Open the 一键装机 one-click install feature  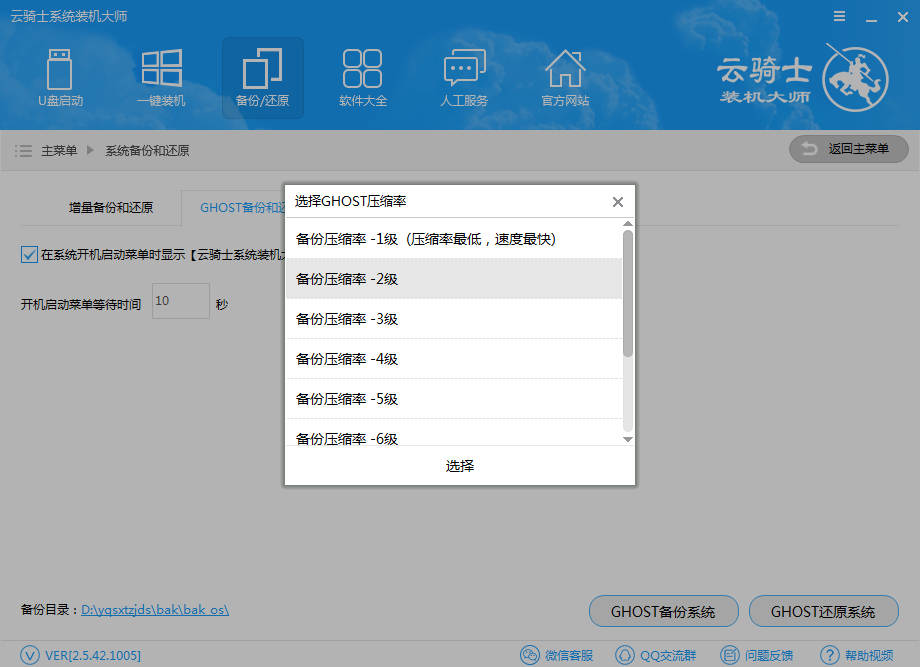[x=161, y=78]
